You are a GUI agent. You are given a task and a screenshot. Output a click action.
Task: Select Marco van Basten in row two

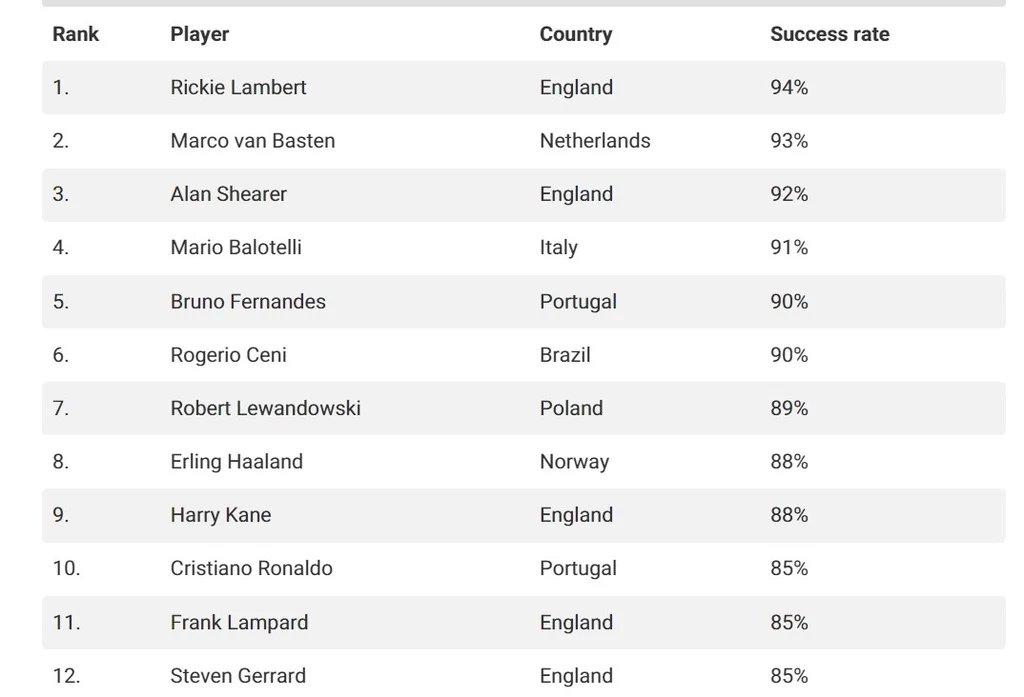252,141
